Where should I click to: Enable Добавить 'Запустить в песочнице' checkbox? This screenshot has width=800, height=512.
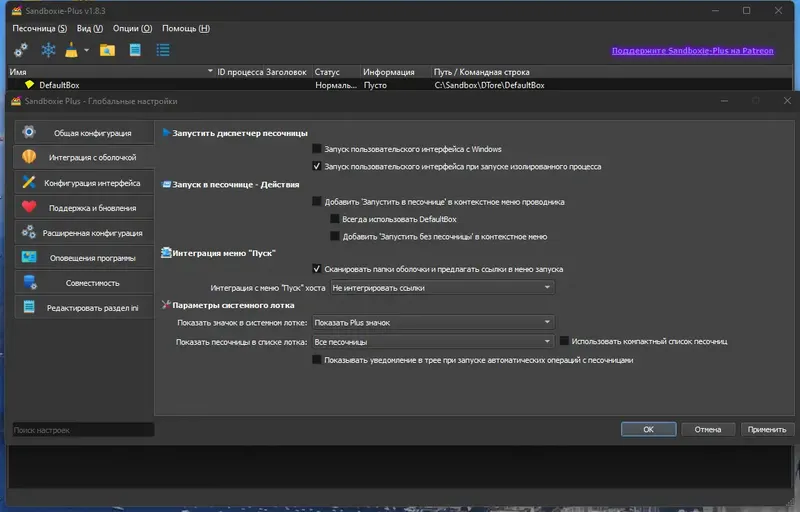(x=317, y=201)
